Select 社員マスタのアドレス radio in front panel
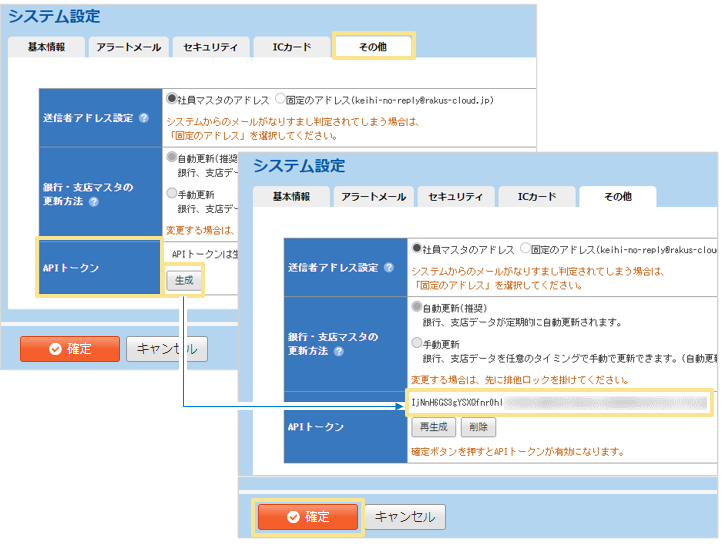722x544 pixels. coord(417,248)
